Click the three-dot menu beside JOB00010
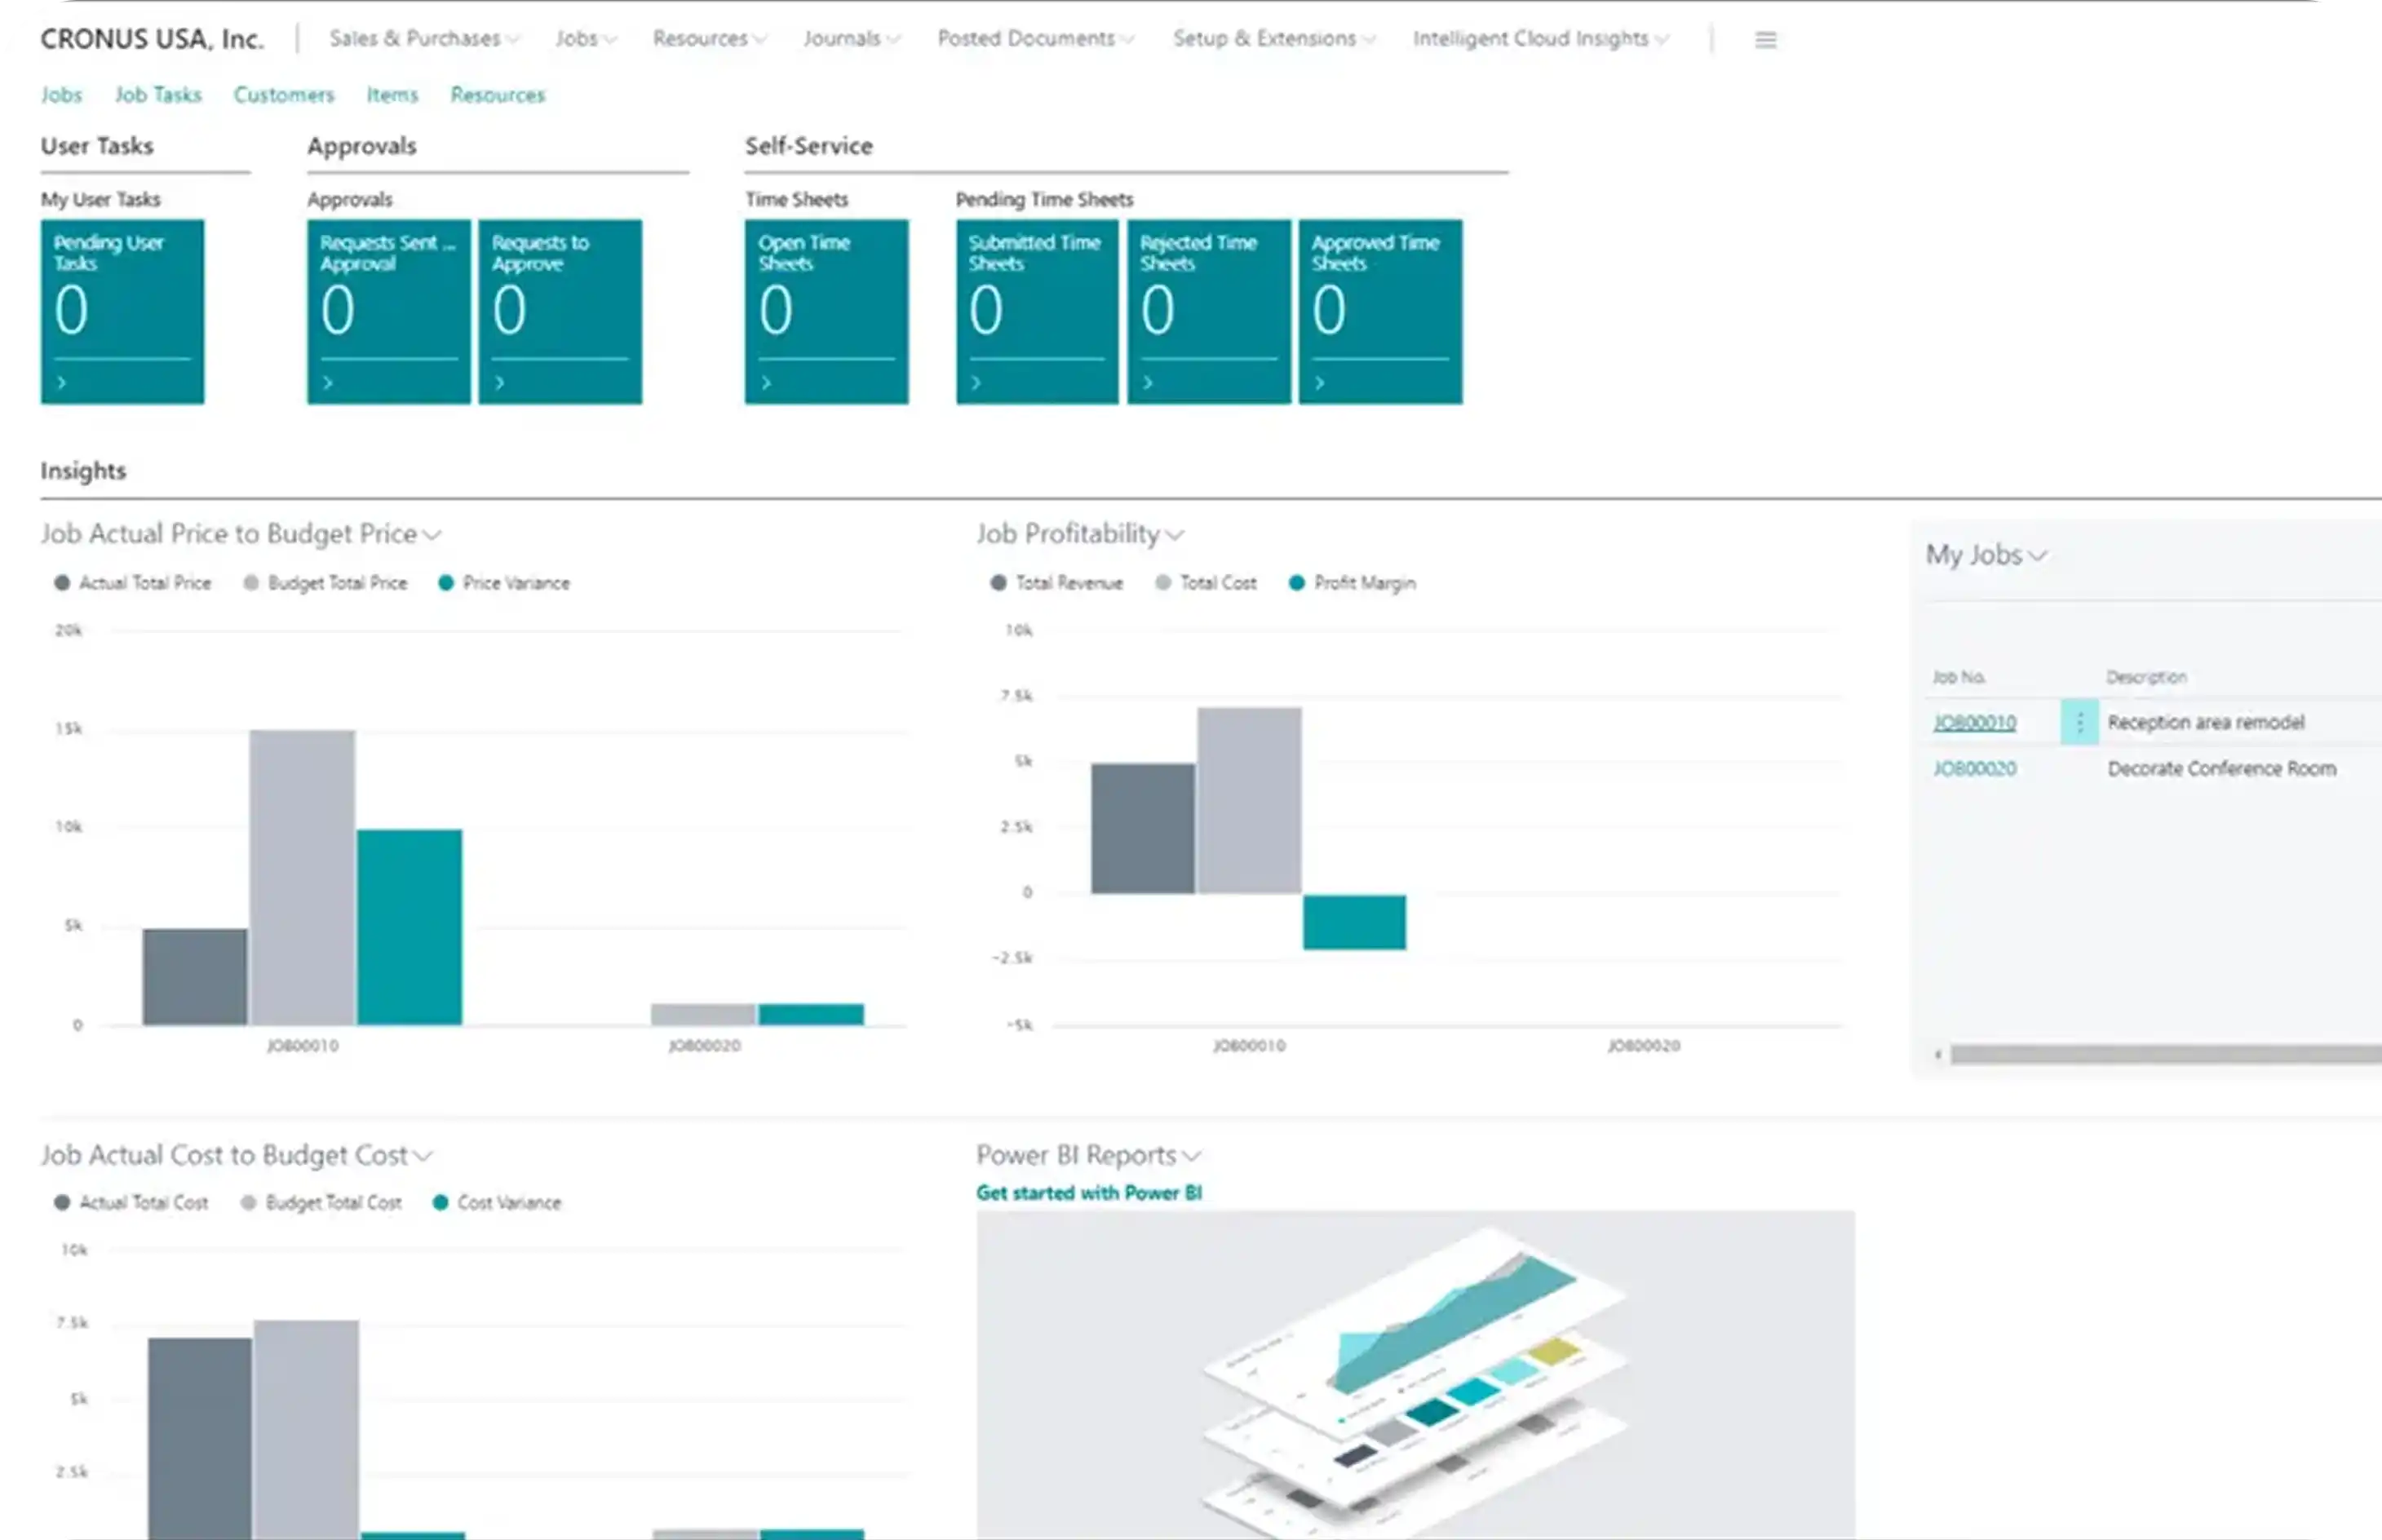The width and height of the screenshot is (2382, 1540). pos(2079,722)
